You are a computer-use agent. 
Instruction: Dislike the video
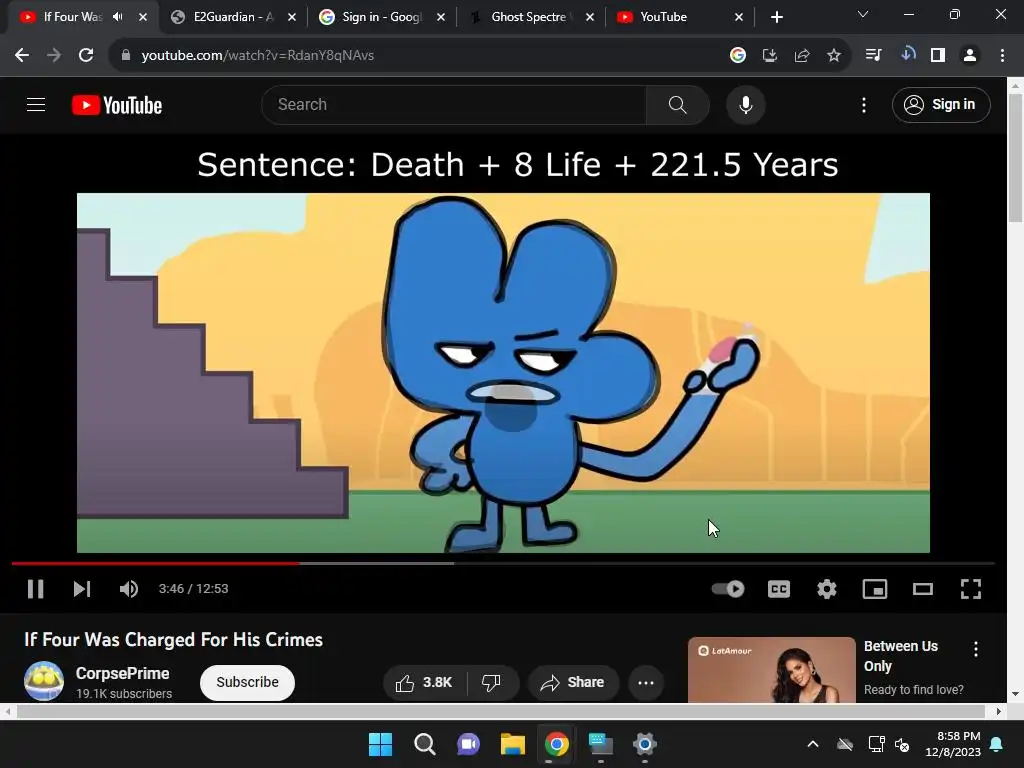pyautogui.click(x=491, y=682)
